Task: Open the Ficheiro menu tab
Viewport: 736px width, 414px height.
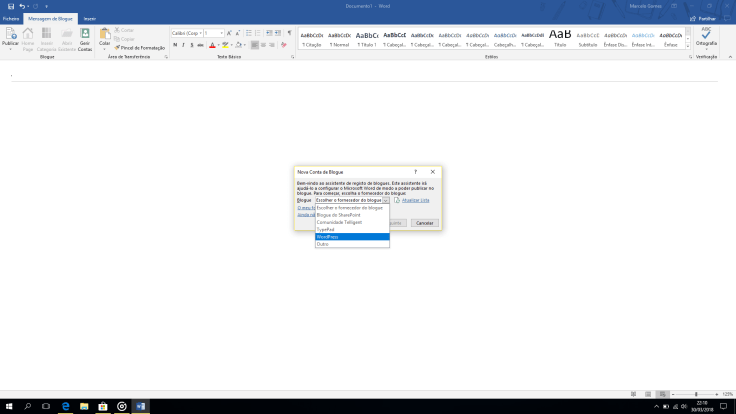Action: (11, 18)
